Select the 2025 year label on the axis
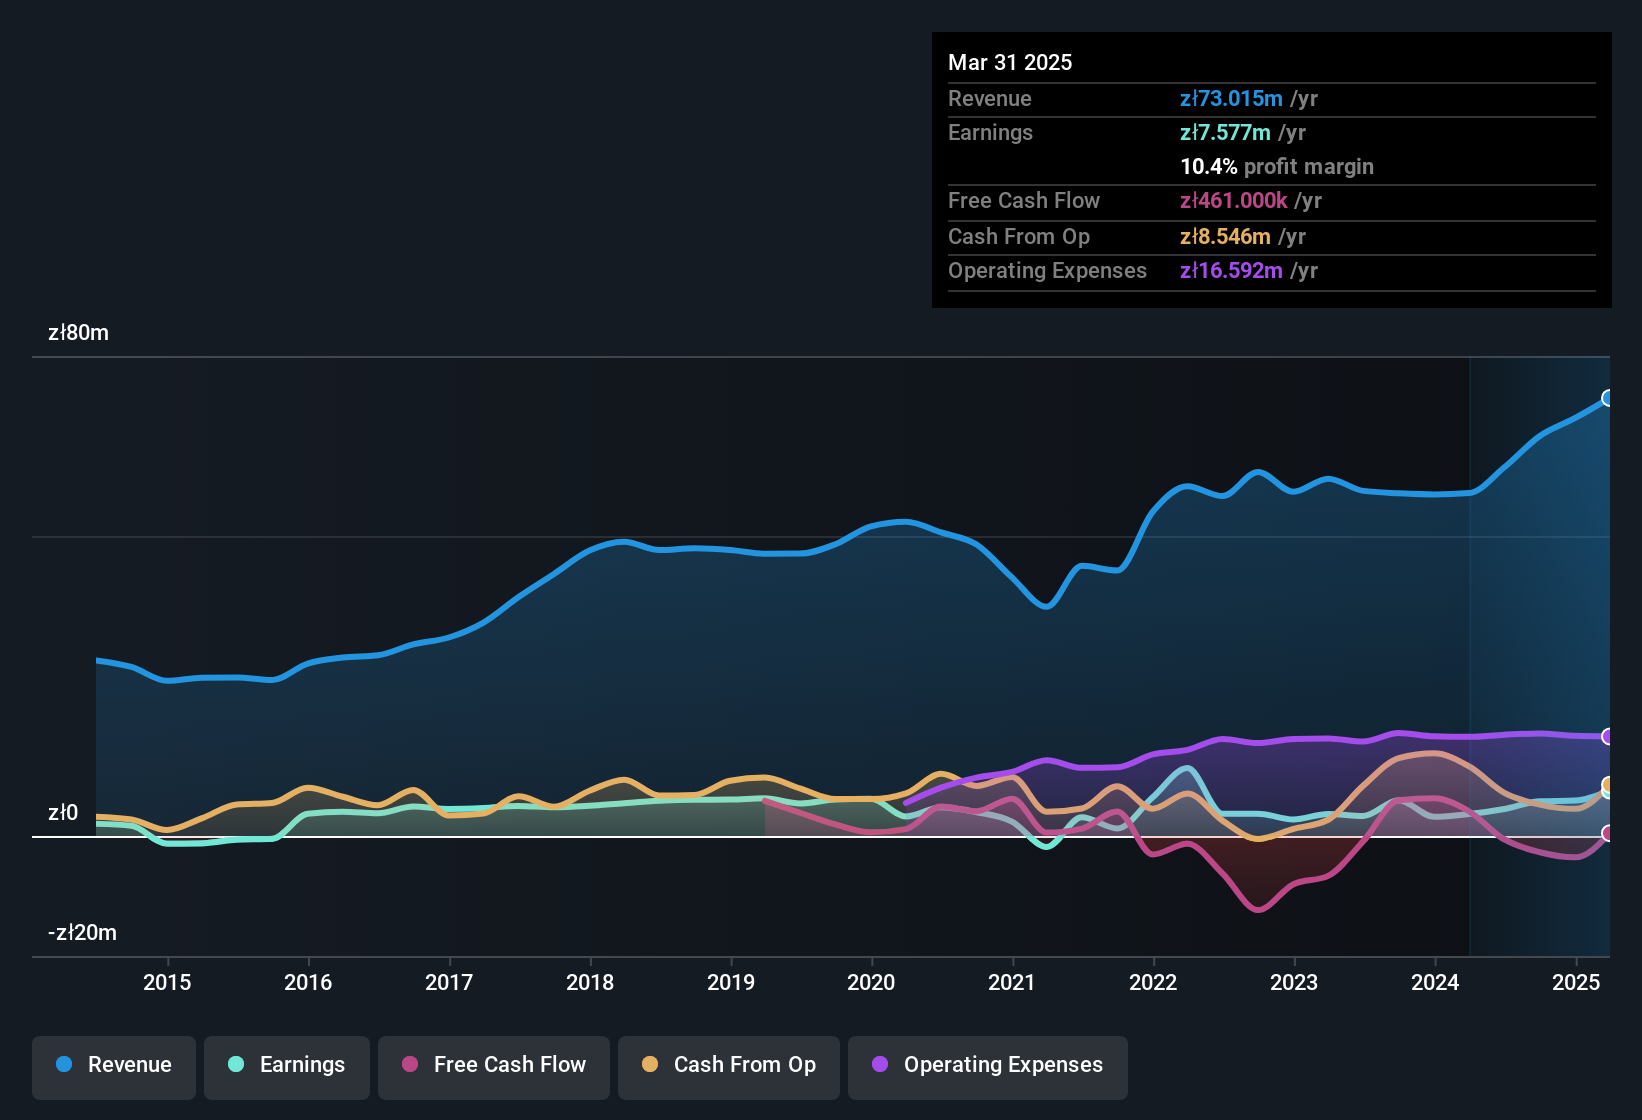The height and width of the screenshot is (1120, 1642). click(x=1577, y=982)
